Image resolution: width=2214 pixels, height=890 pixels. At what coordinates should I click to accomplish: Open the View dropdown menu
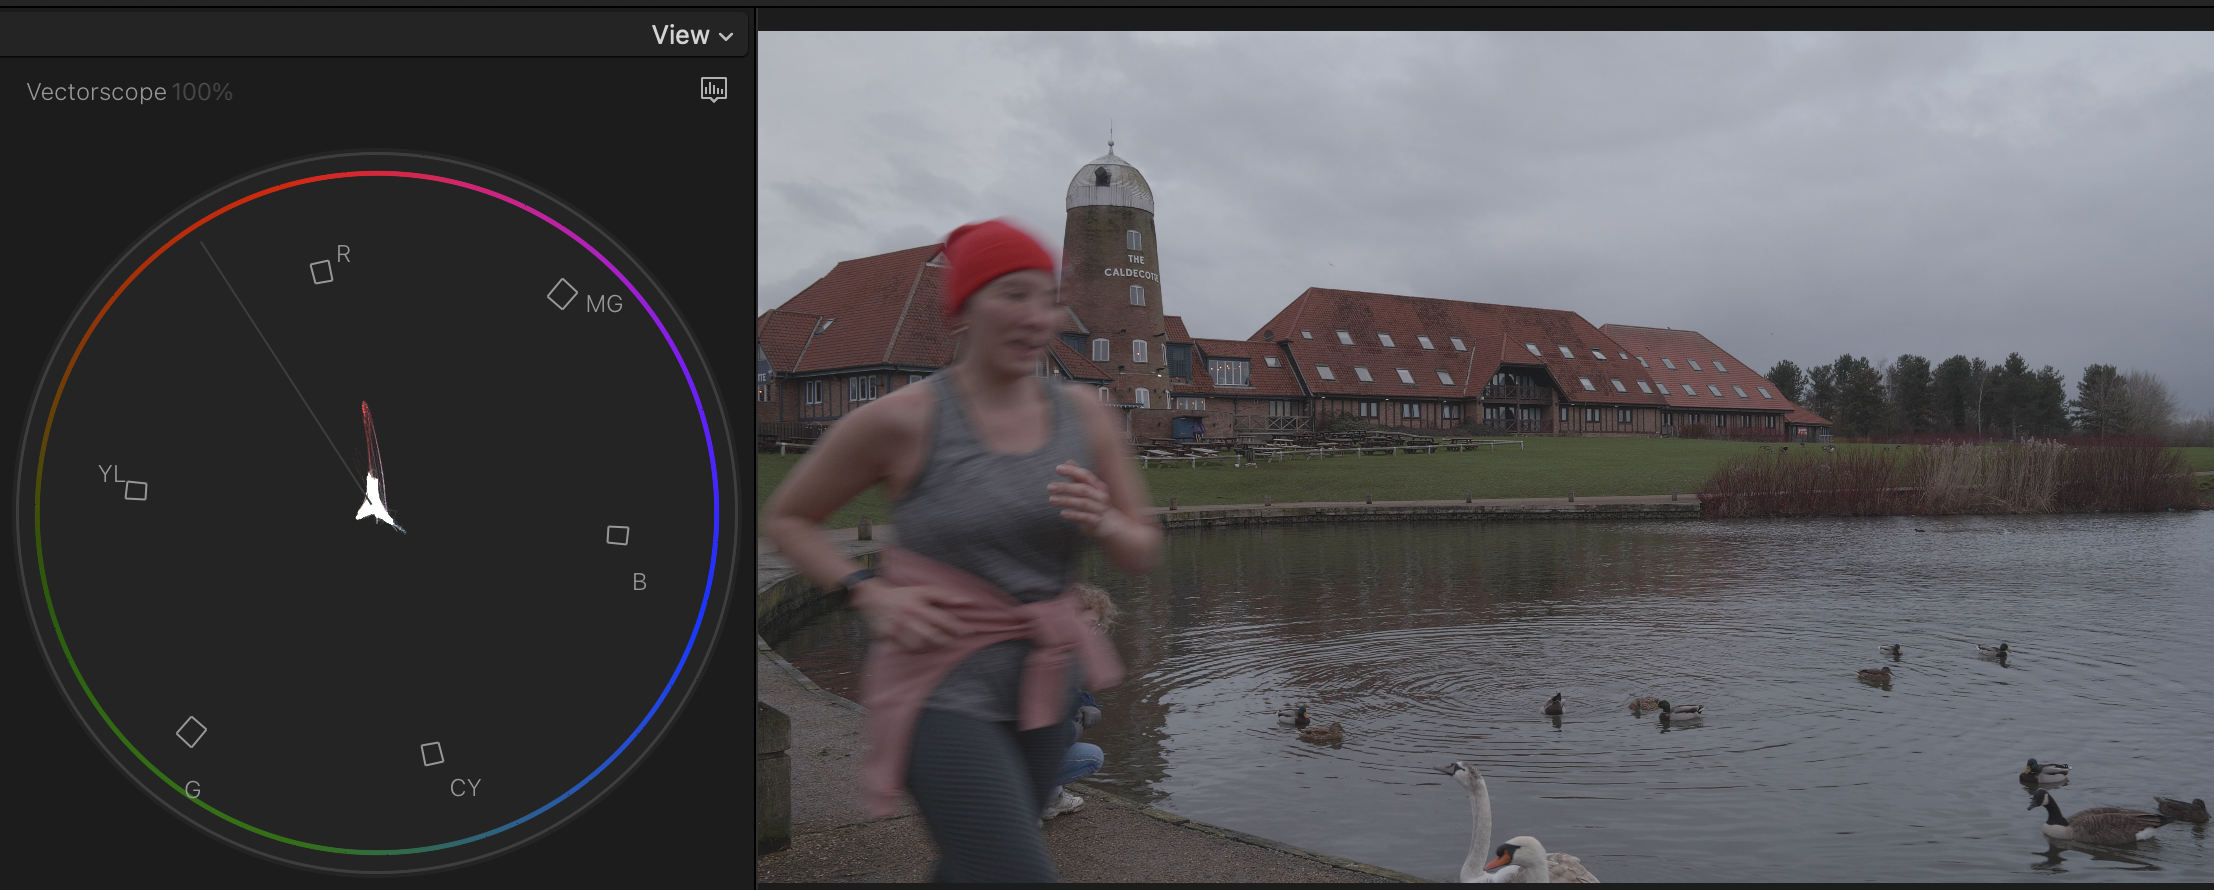click(692, 35)
